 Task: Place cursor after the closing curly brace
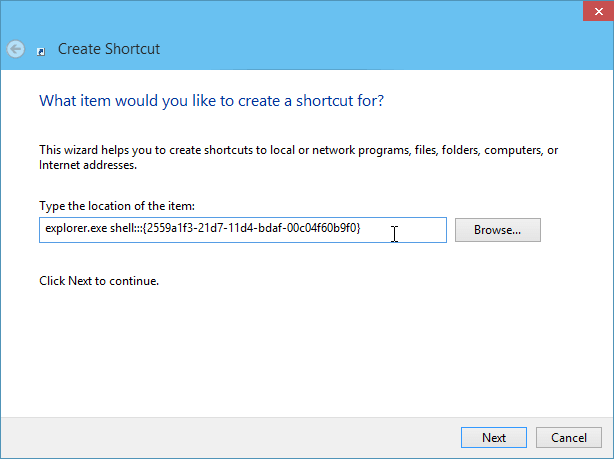[361, 228]
